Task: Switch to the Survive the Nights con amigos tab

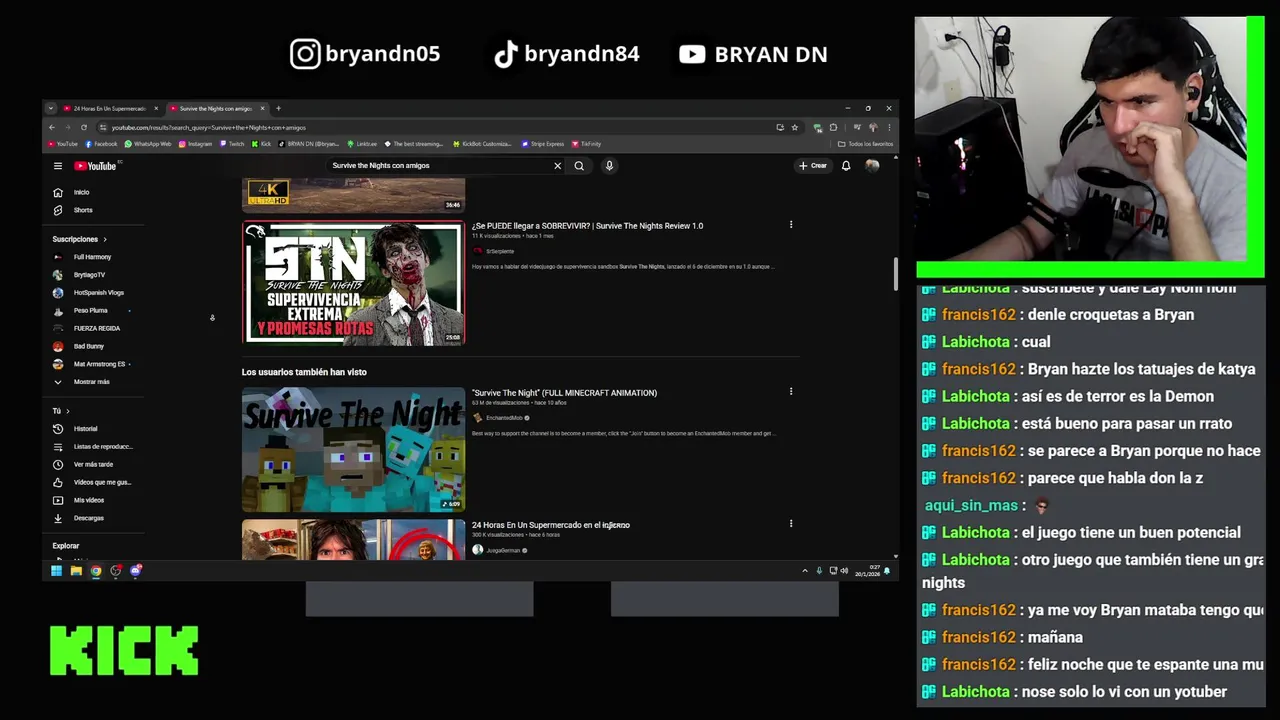Action: tap(216, 108)
